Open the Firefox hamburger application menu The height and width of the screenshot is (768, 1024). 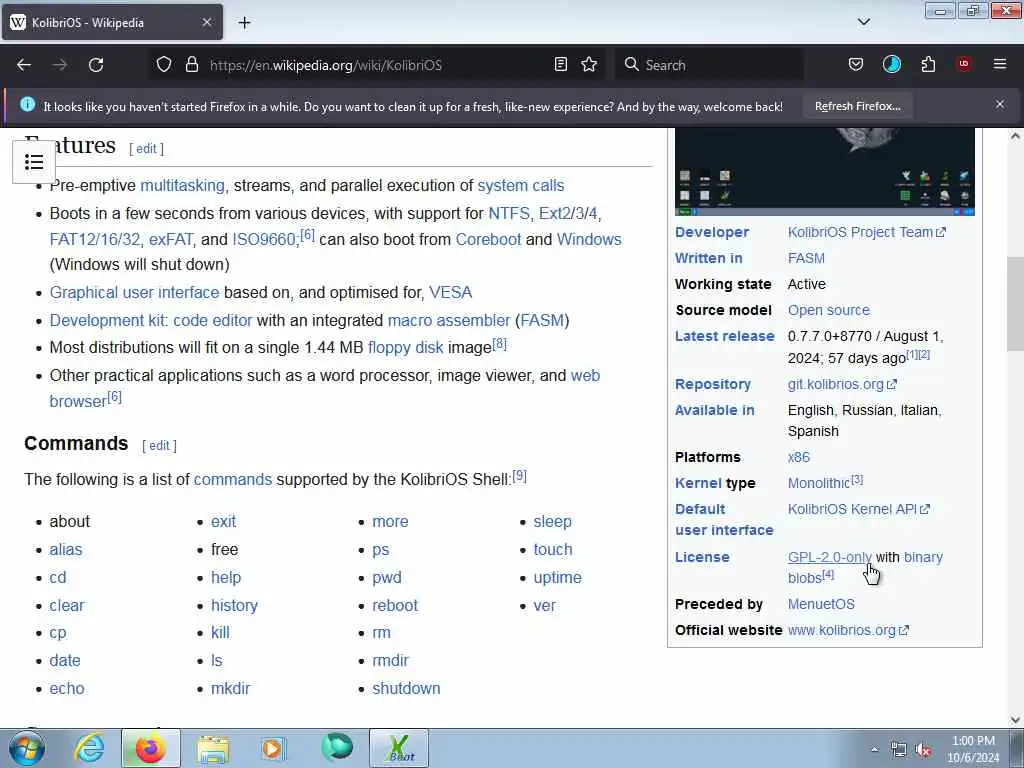click(x=1000, y=64)
